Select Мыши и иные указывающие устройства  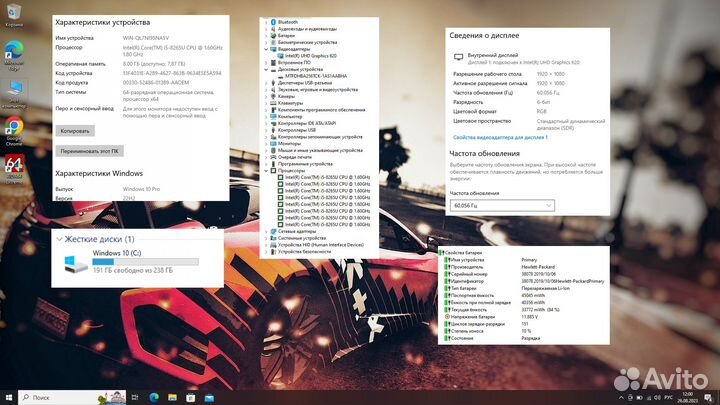pyautogui.click(x=320, y=150)
